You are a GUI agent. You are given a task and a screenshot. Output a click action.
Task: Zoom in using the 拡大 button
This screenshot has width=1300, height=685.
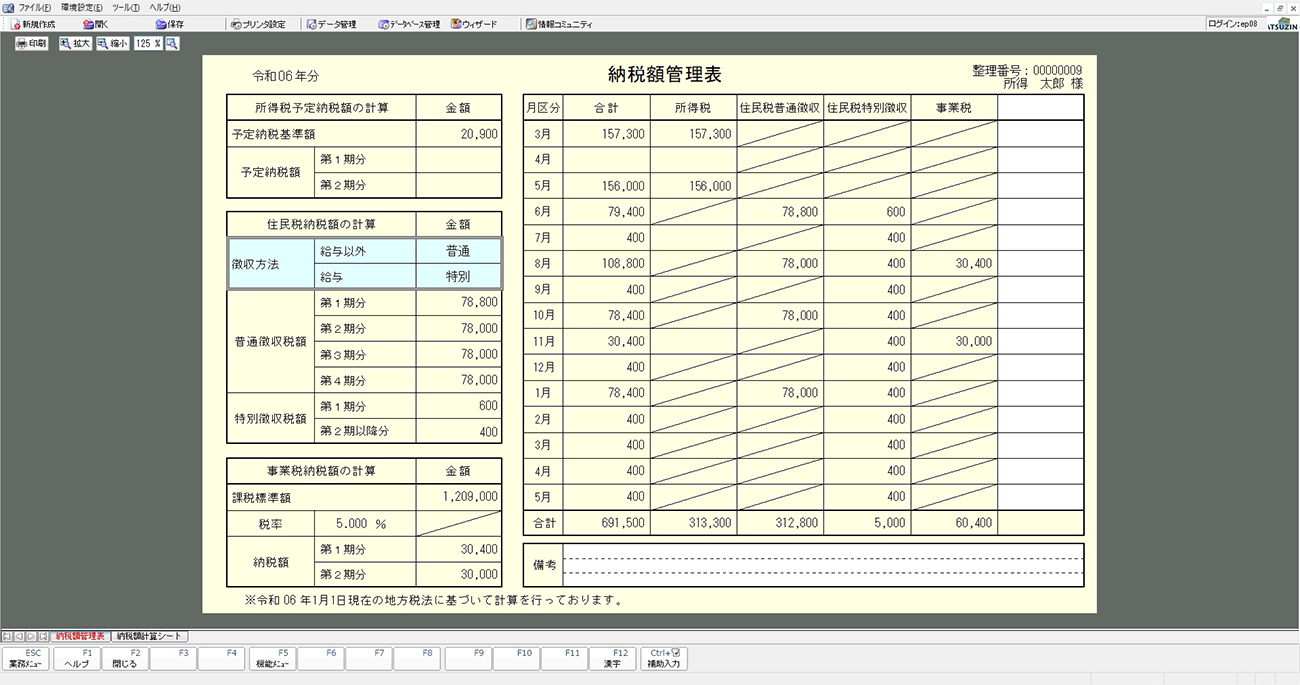(x=75, y=44)
